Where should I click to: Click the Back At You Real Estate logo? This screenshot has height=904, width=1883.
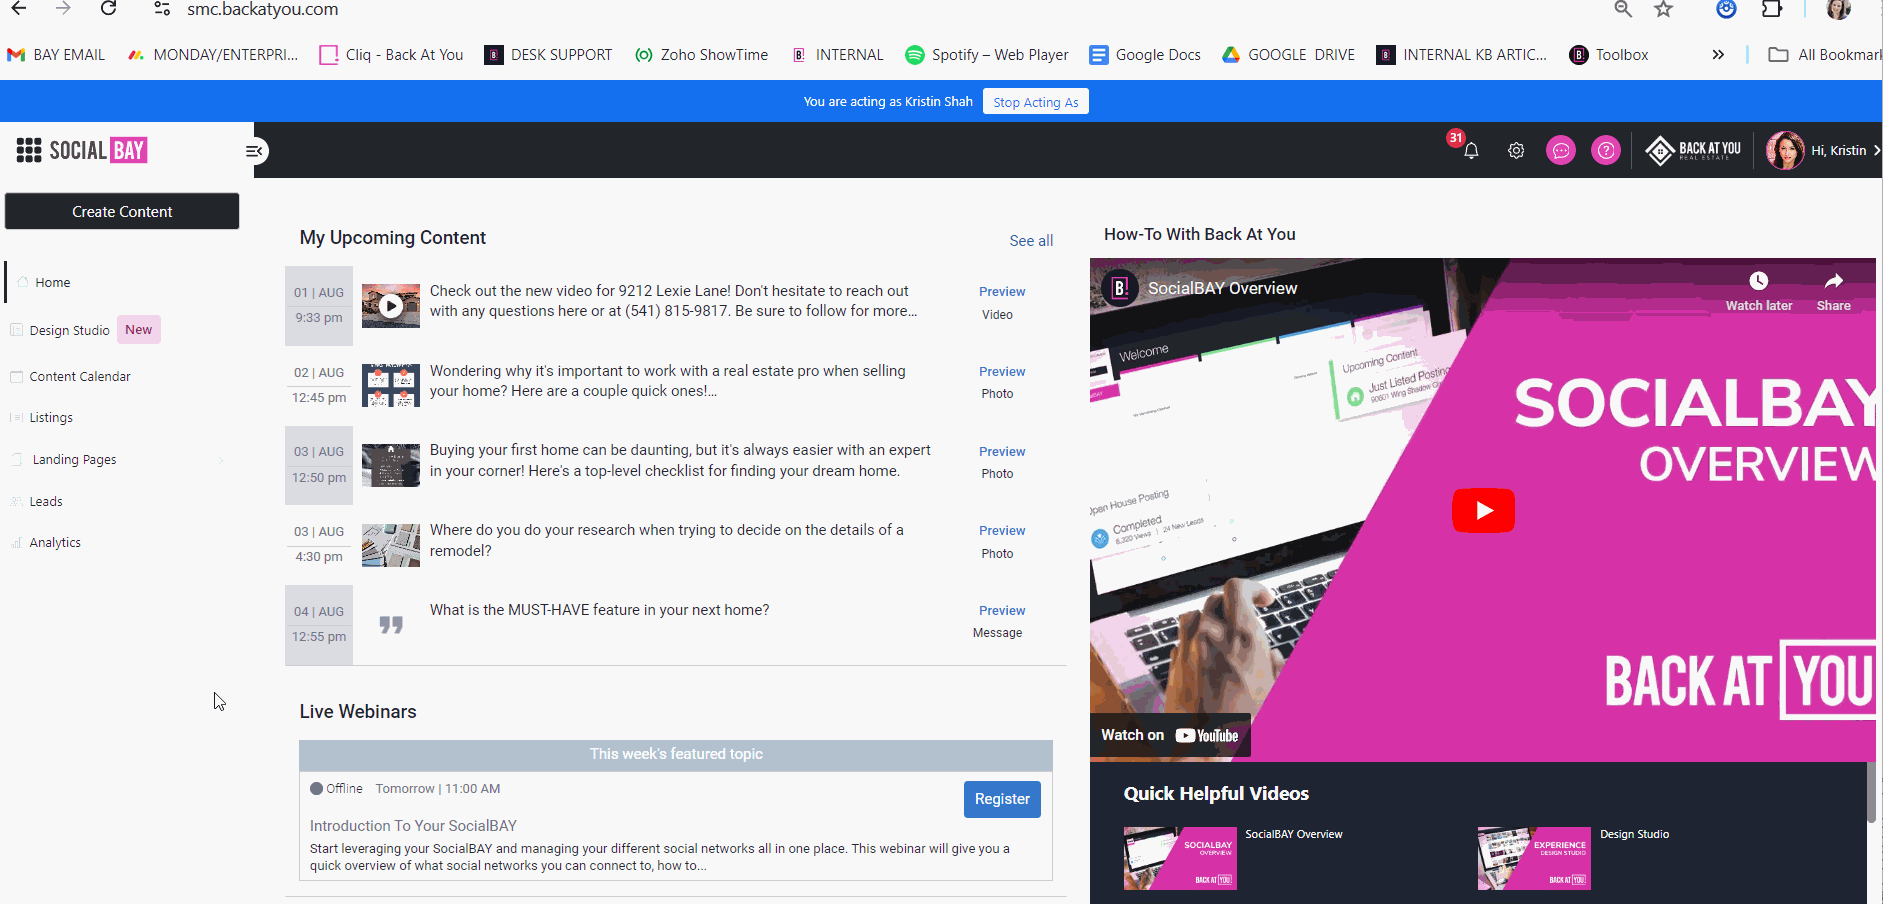(1693, 151)
